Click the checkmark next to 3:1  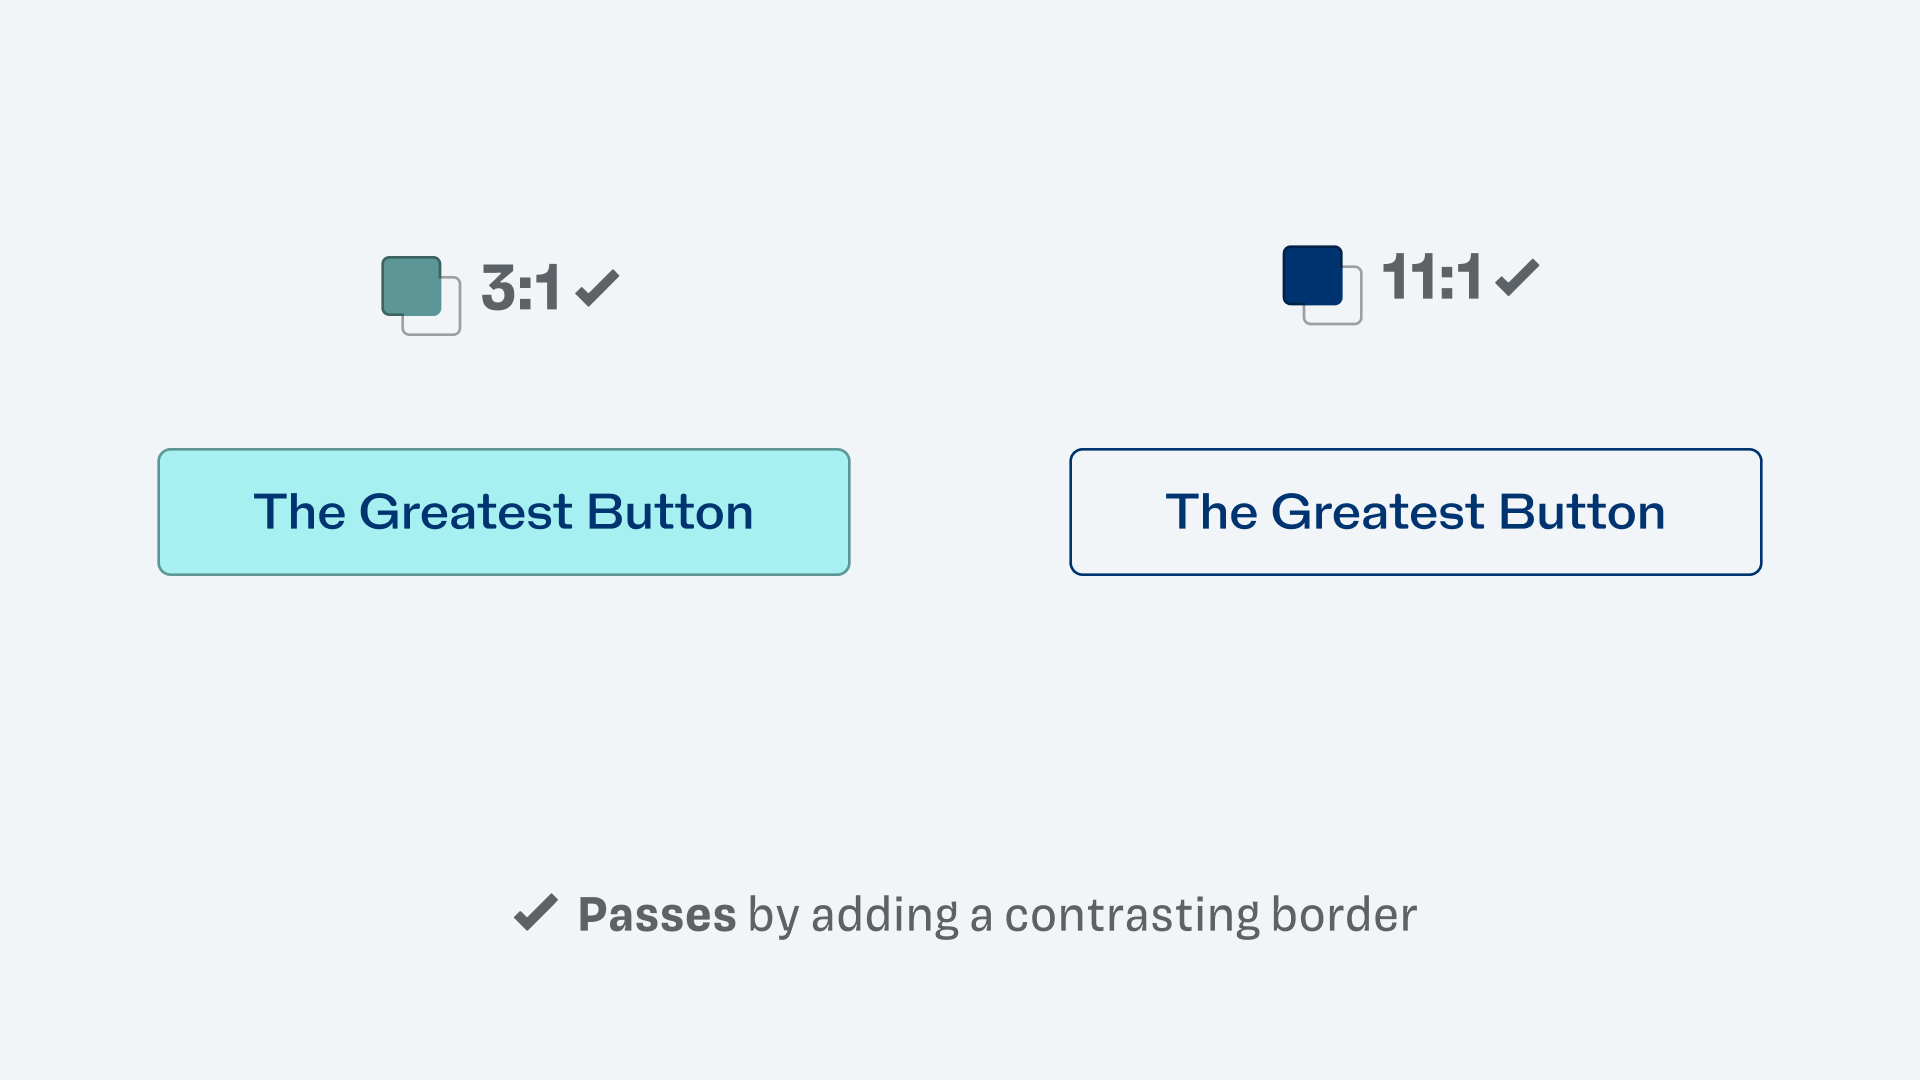(597, 288)
